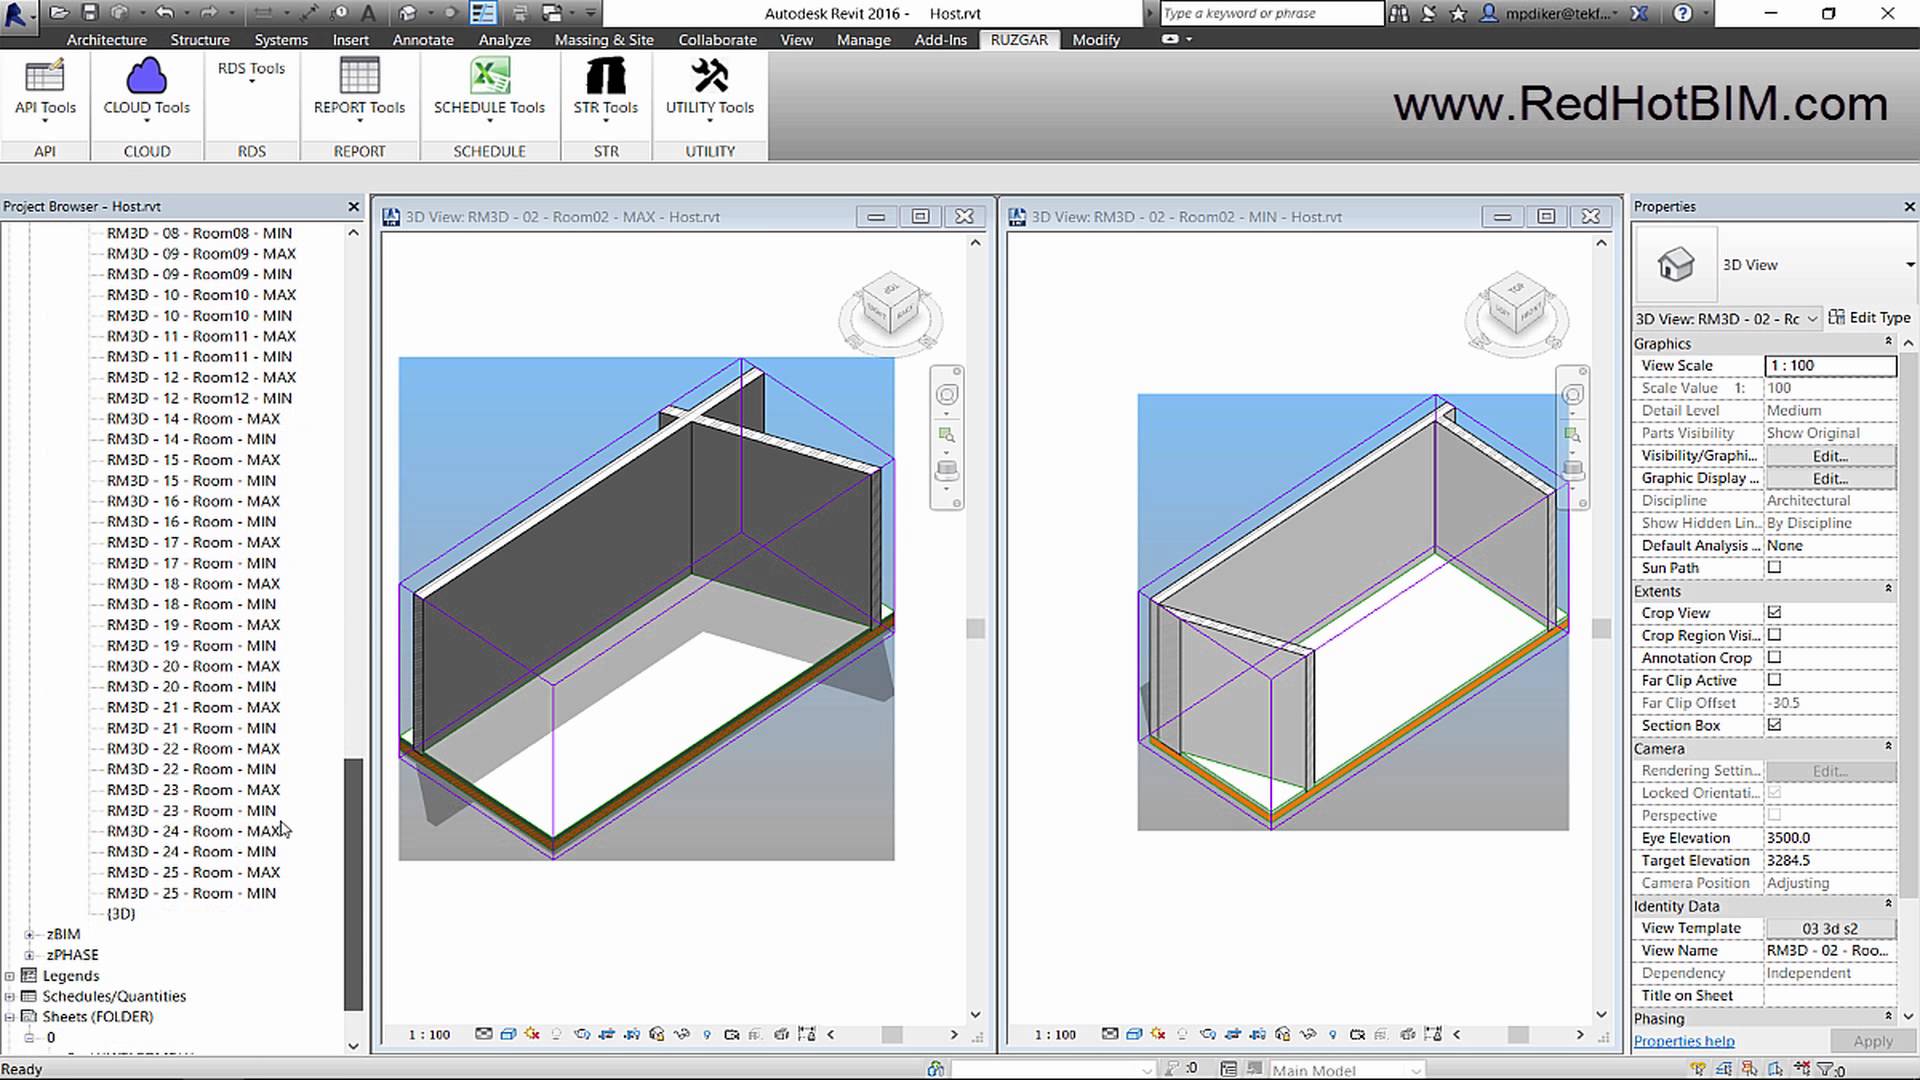The height and width of the screenshot is (1080, 1920).
Task: Open CLOUD Tools ribbon button
Action: 147,90
